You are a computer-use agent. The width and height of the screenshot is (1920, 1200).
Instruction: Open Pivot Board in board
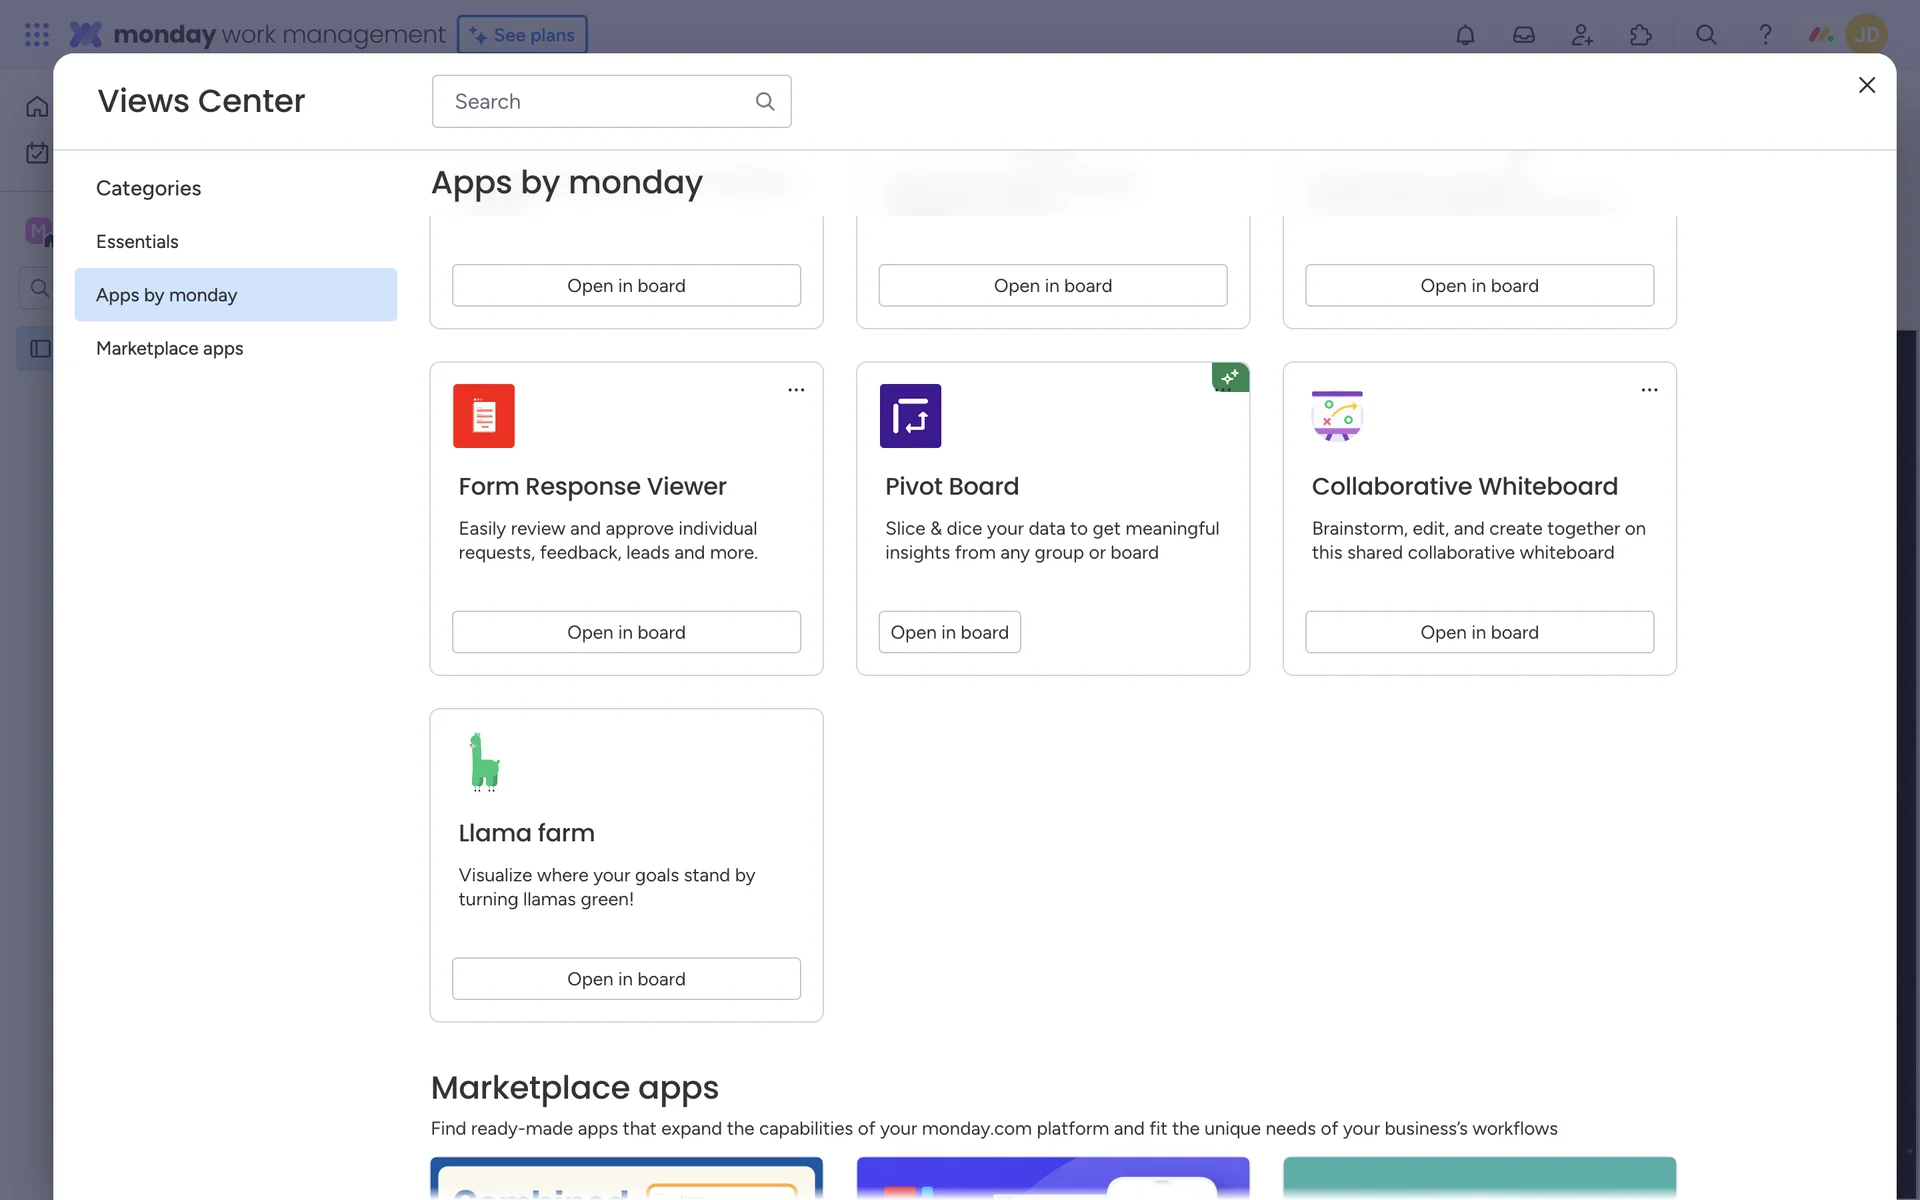point(949,632)
